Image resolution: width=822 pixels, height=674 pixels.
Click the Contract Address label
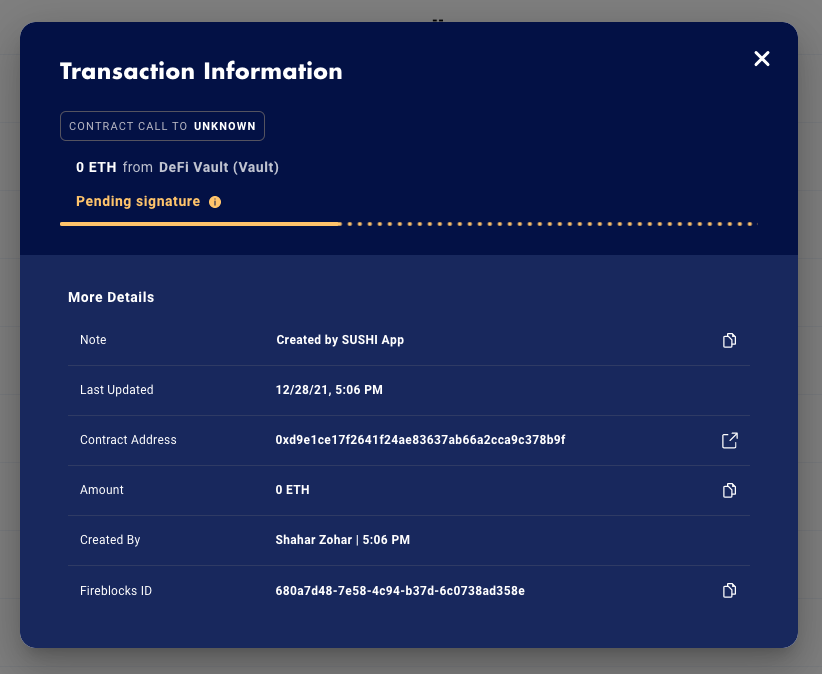(128, 440)
